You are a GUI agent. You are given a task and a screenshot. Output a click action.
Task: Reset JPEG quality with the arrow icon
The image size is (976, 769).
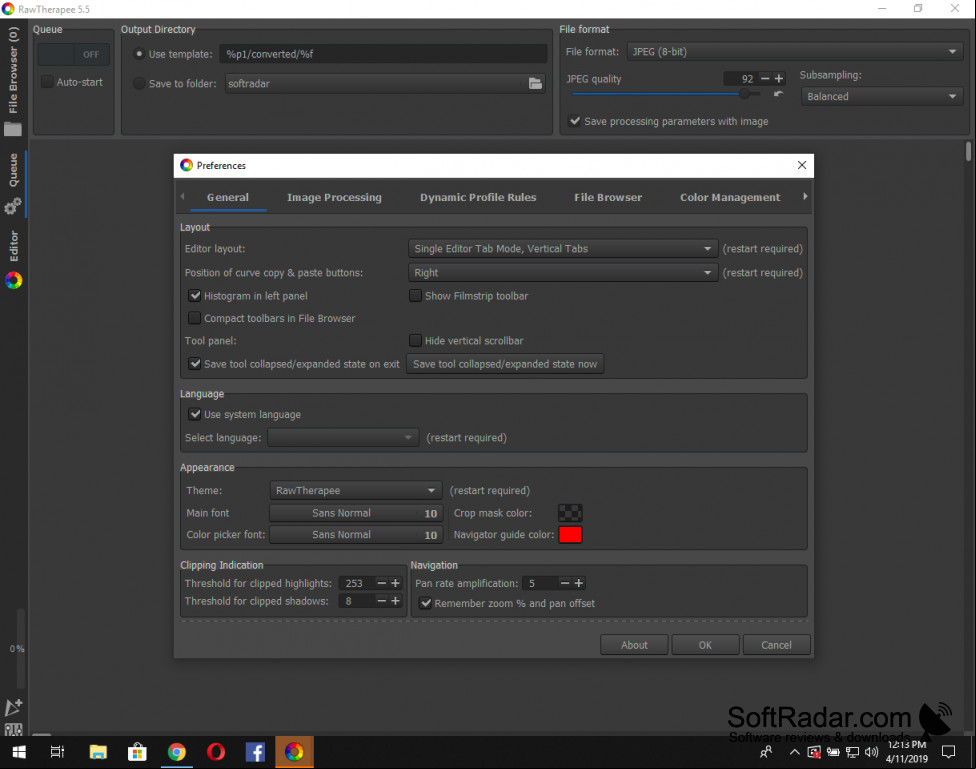[x=778, y=94]
